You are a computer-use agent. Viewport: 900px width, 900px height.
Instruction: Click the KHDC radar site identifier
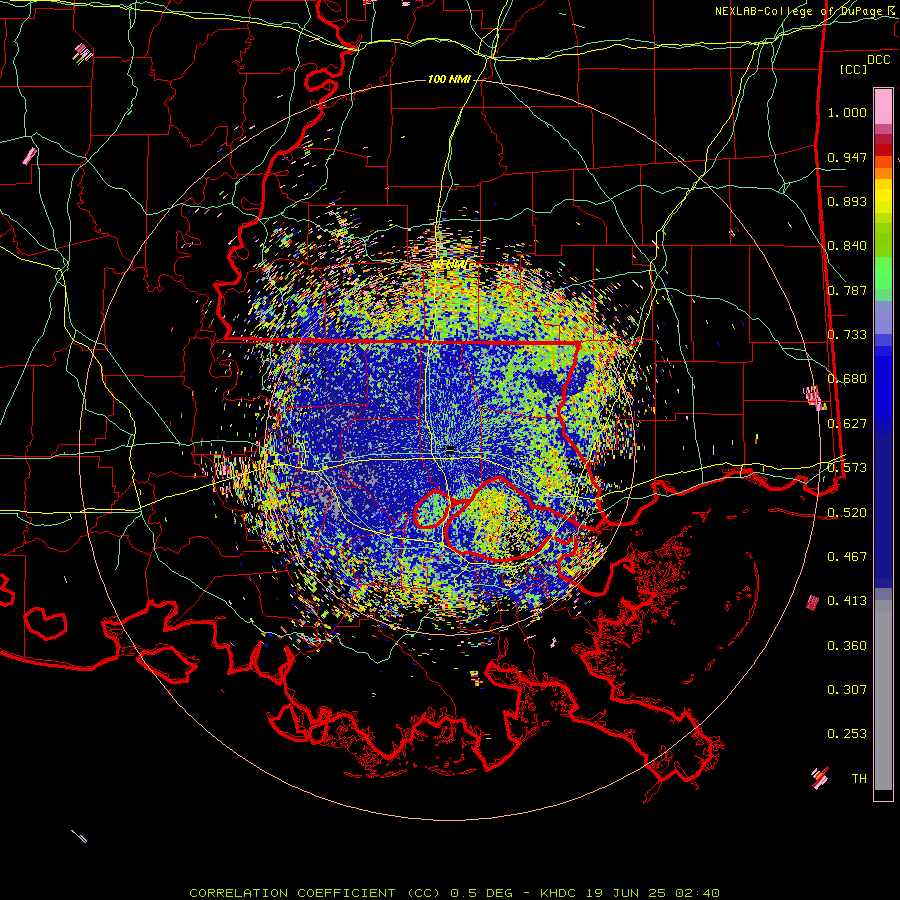(559, 893)
